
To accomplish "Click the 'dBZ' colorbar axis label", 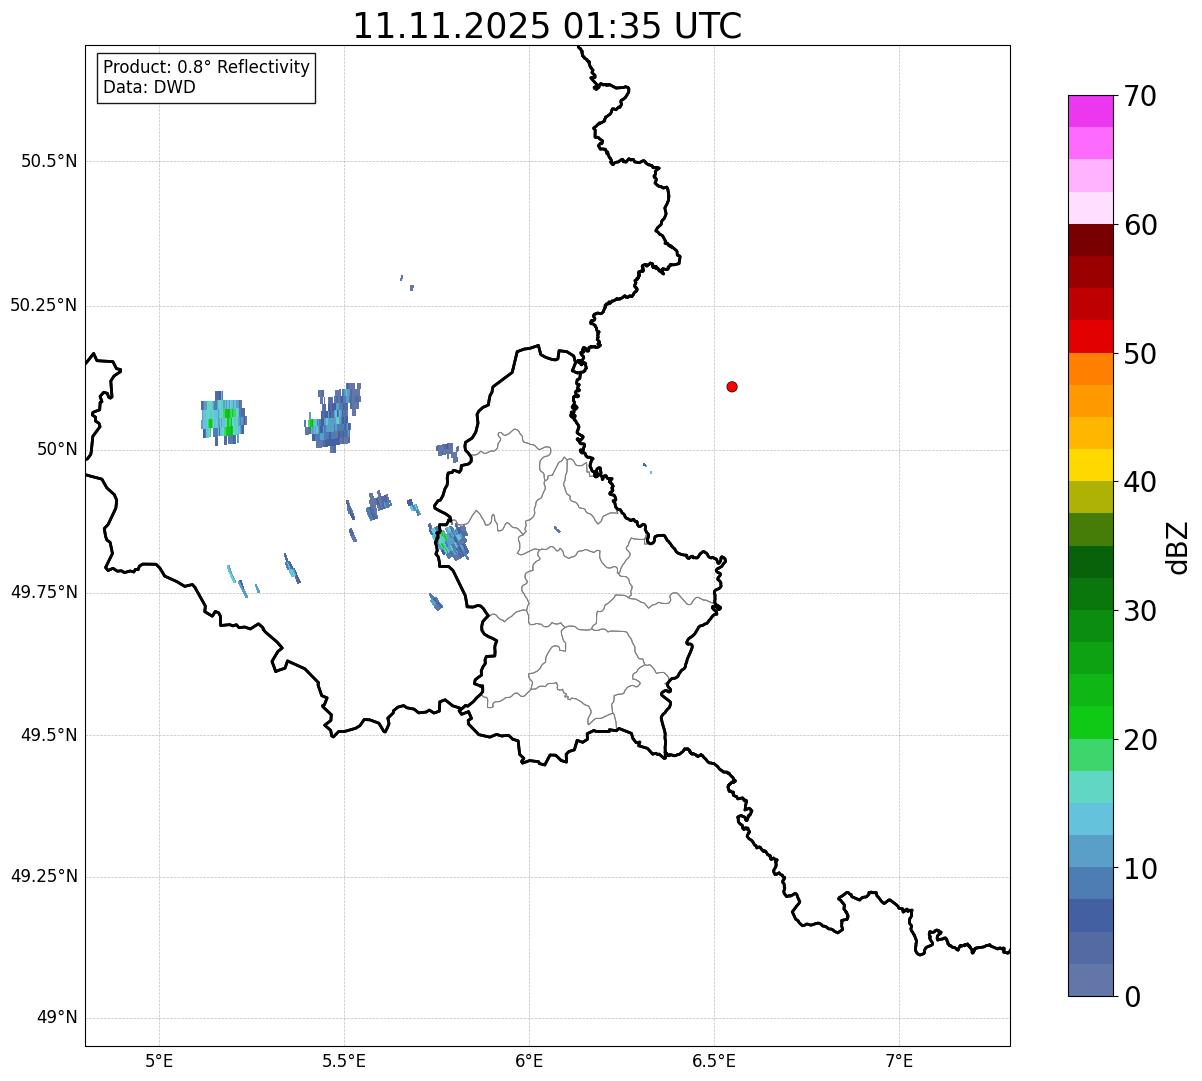I will point(1178,547).
